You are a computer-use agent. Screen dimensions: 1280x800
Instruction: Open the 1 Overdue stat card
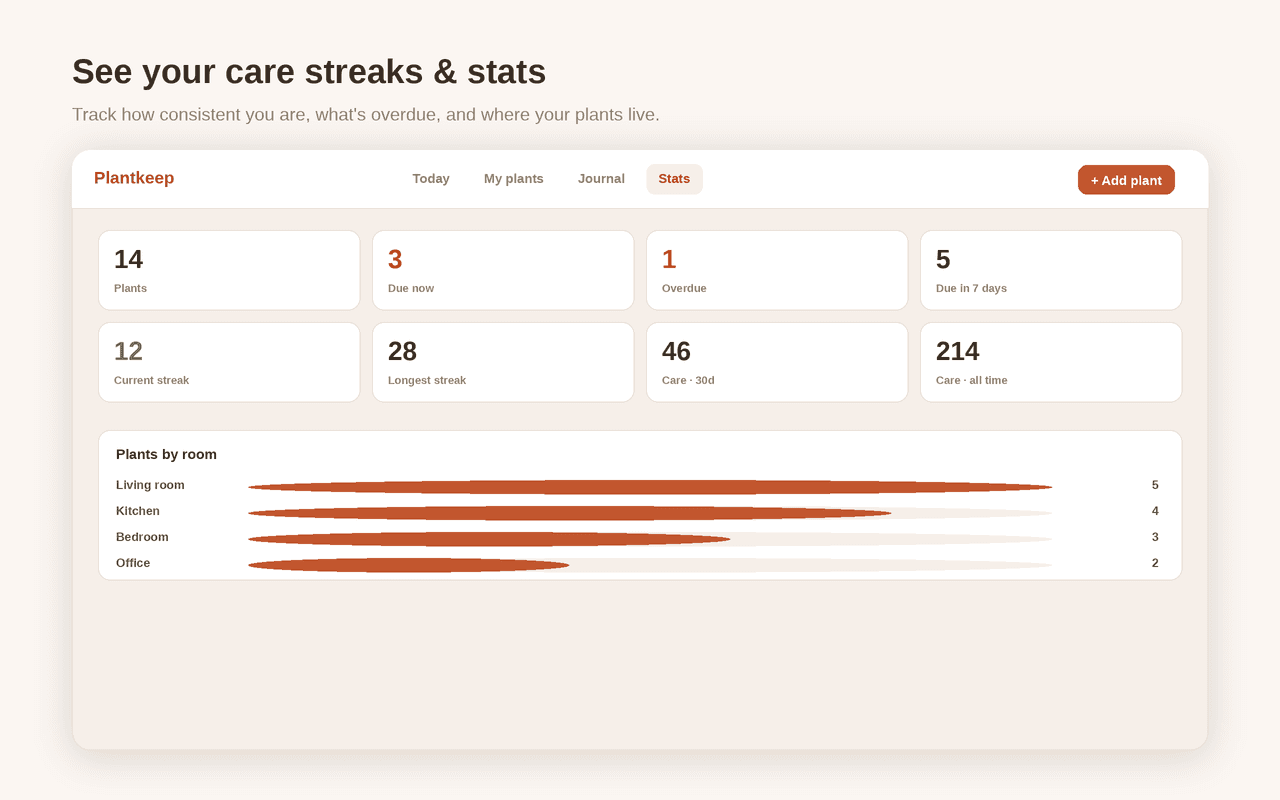(x=777, y=270)
